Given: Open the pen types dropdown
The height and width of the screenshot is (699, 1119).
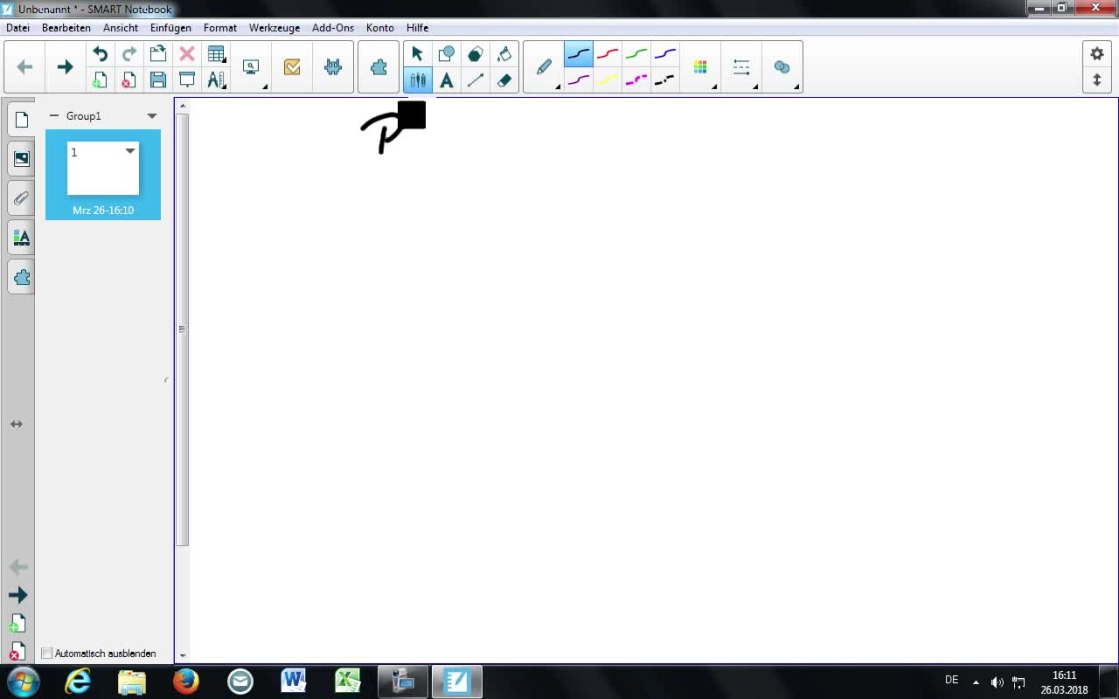Looking at the screenshot, I should pos(544,67).
